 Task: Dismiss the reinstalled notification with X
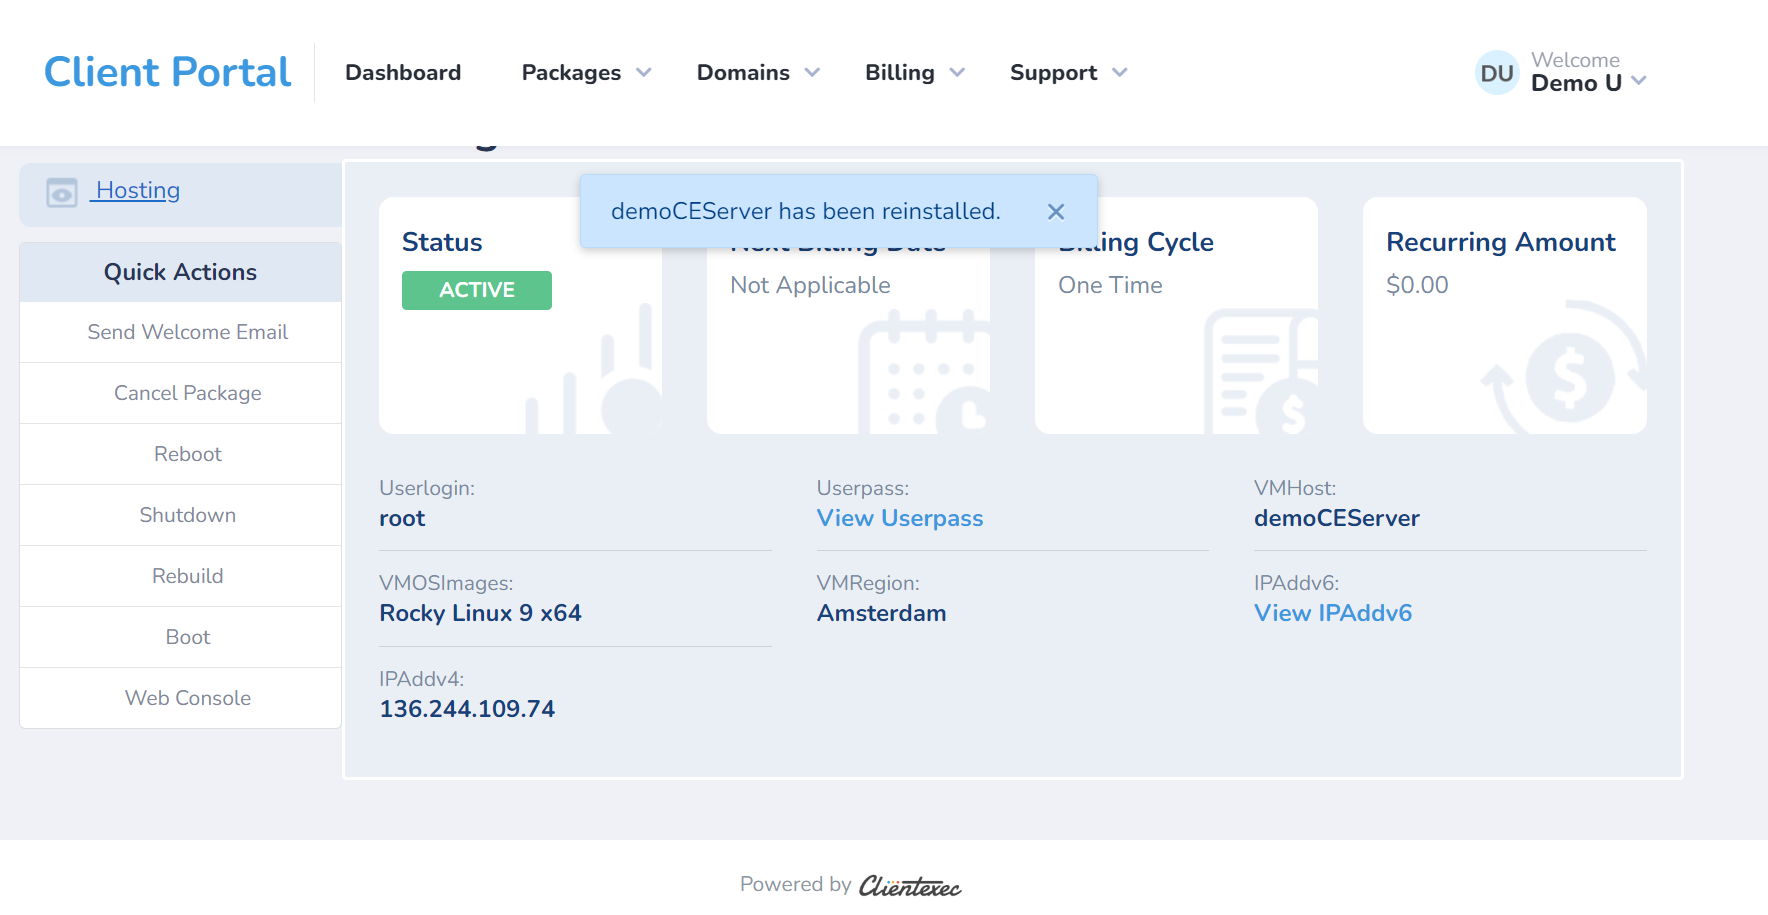tap(1056, 212)
